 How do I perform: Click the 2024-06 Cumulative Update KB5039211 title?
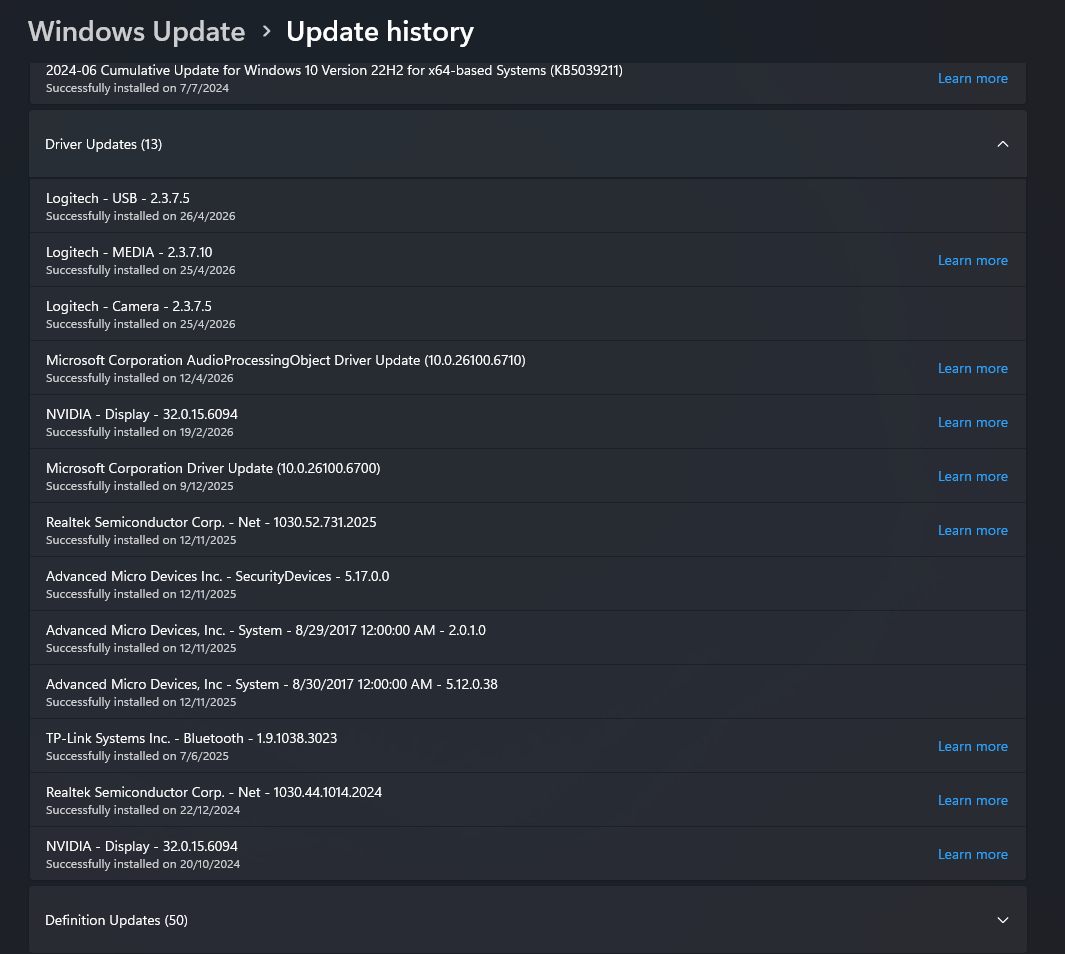[334, 71]
